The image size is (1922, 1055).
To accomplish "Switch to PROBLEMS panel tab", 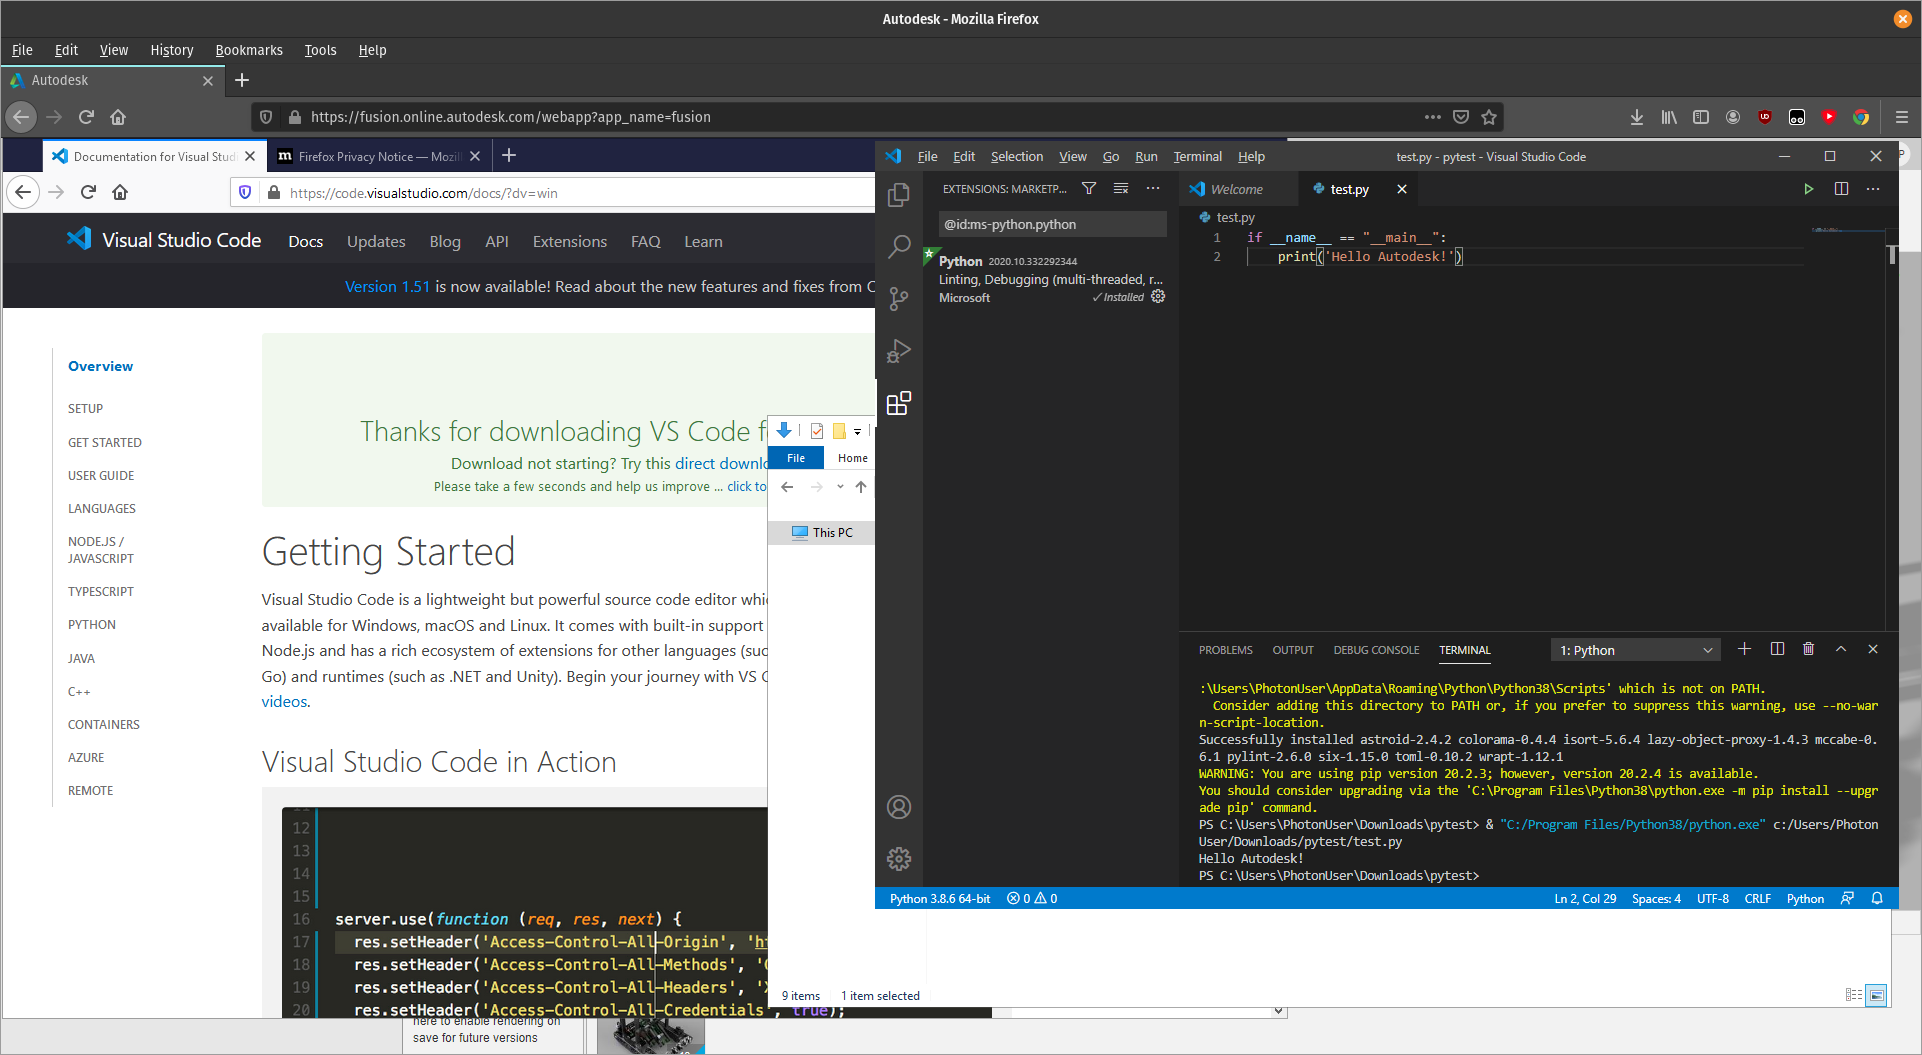I will (1226, 650).
